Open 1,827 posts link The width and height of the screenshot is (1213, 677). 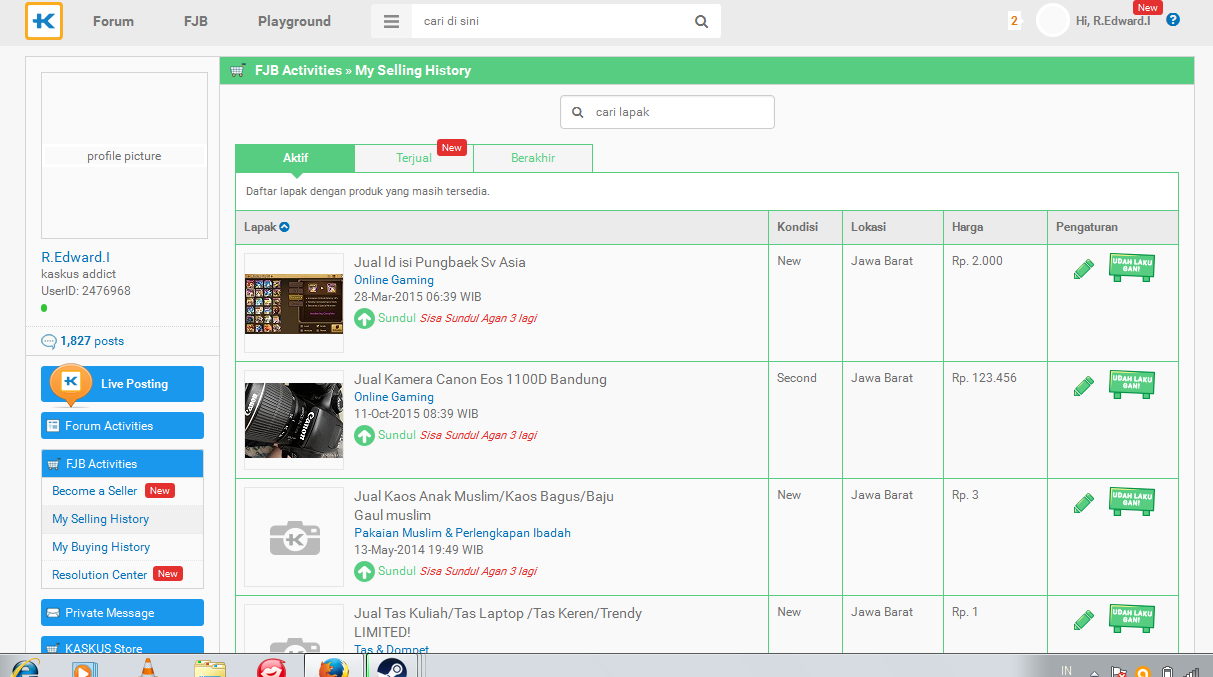[x=92, y=341]
